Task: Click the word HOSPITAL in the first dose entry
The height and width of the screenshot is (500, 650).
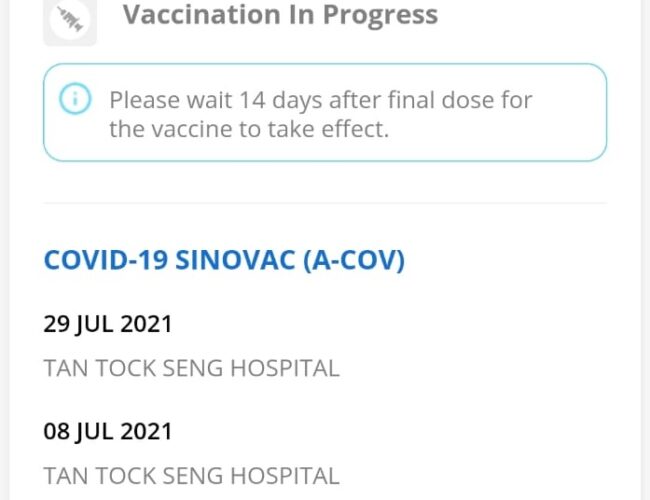Action: pyautogui.click(x=285, y=368)
